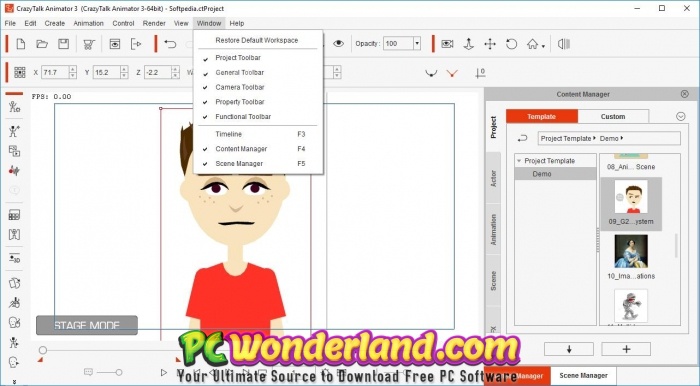Click the grid transform icon beside X field
Image resolution: width=700 pixels, height=386 pixels.
tap(20, 72)
